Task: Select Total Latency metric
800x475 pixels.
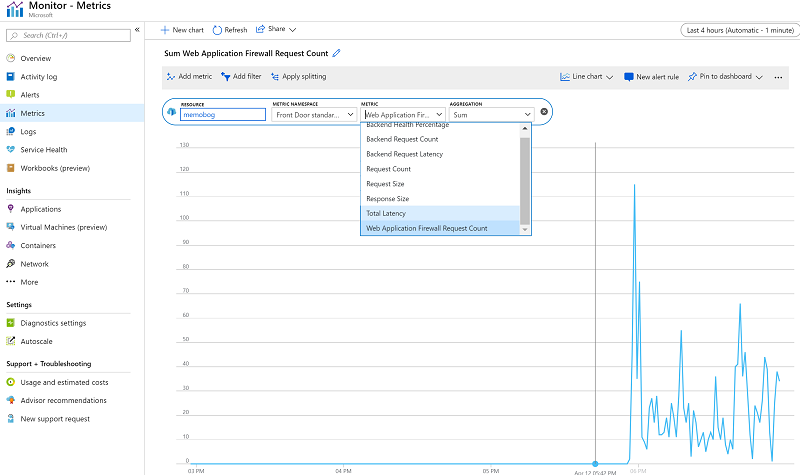Action: (x=440, y=213)
